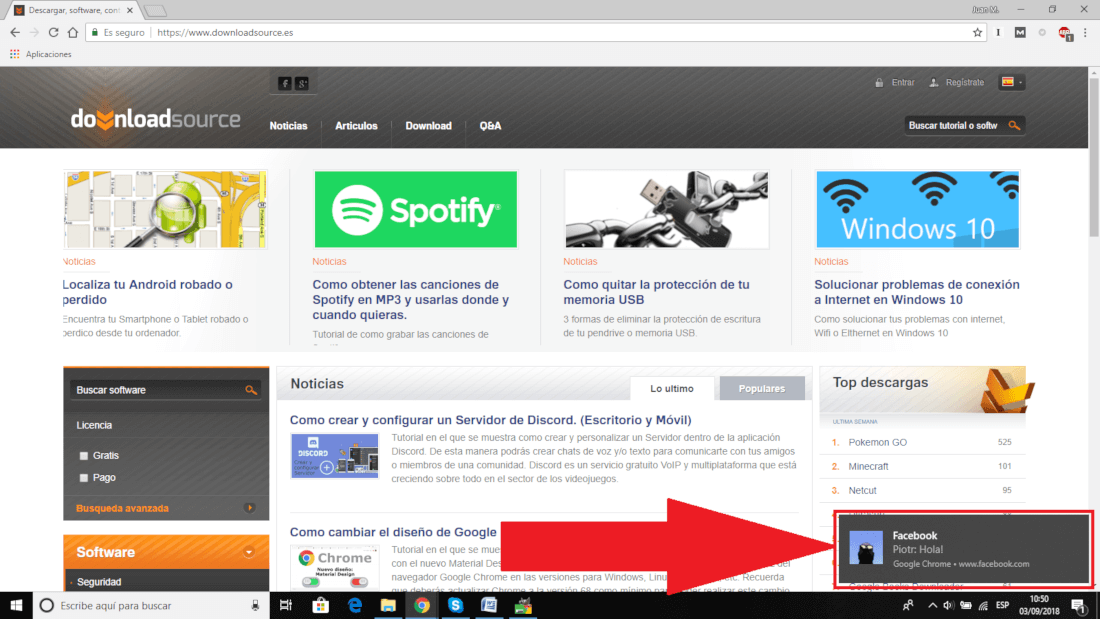Click the magnifier in Buscar software box
1100x619 pixels.
pos(250,390)
